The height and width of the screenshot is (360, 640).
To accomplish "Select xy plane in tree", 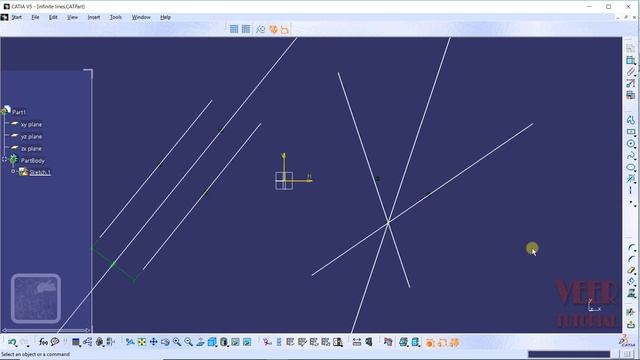I will coord(31,124).
